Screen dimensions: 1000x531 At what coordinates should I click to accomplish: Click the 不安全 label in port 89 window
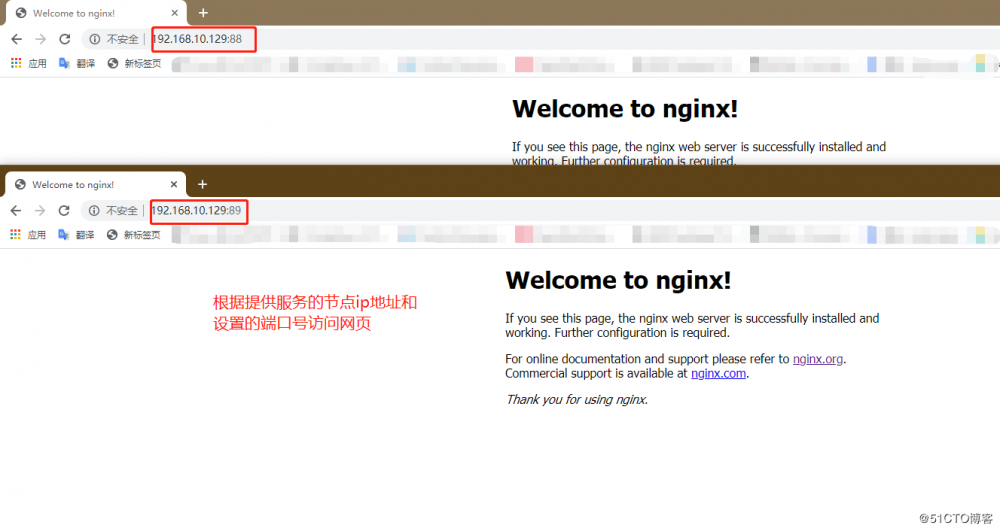(x=122, y=210)
